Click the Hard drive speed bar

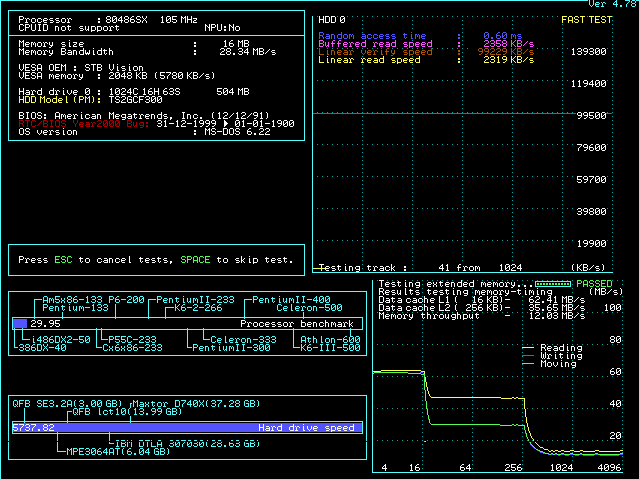click(186, 427)
